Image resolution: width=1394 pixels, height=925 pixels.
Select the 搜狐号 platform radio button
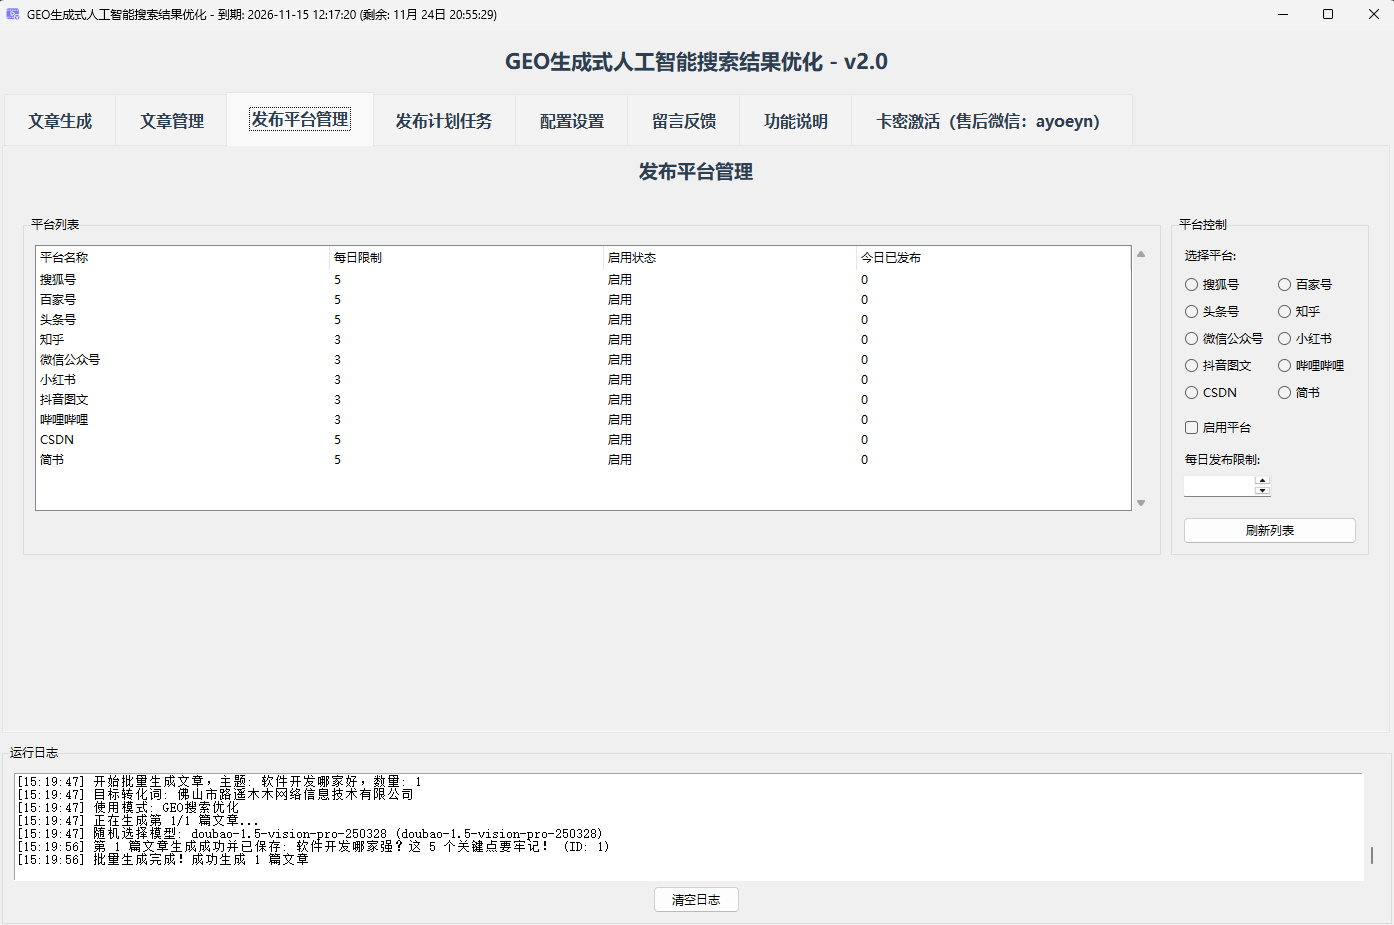[x=1190, y=284]
